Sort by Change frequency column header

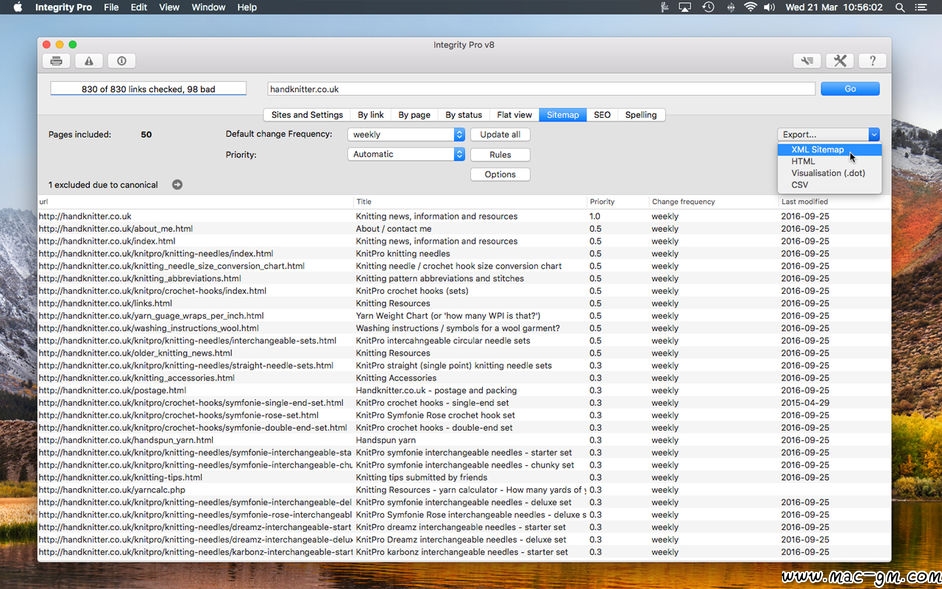pyautogui.click(x=714, y=202)
